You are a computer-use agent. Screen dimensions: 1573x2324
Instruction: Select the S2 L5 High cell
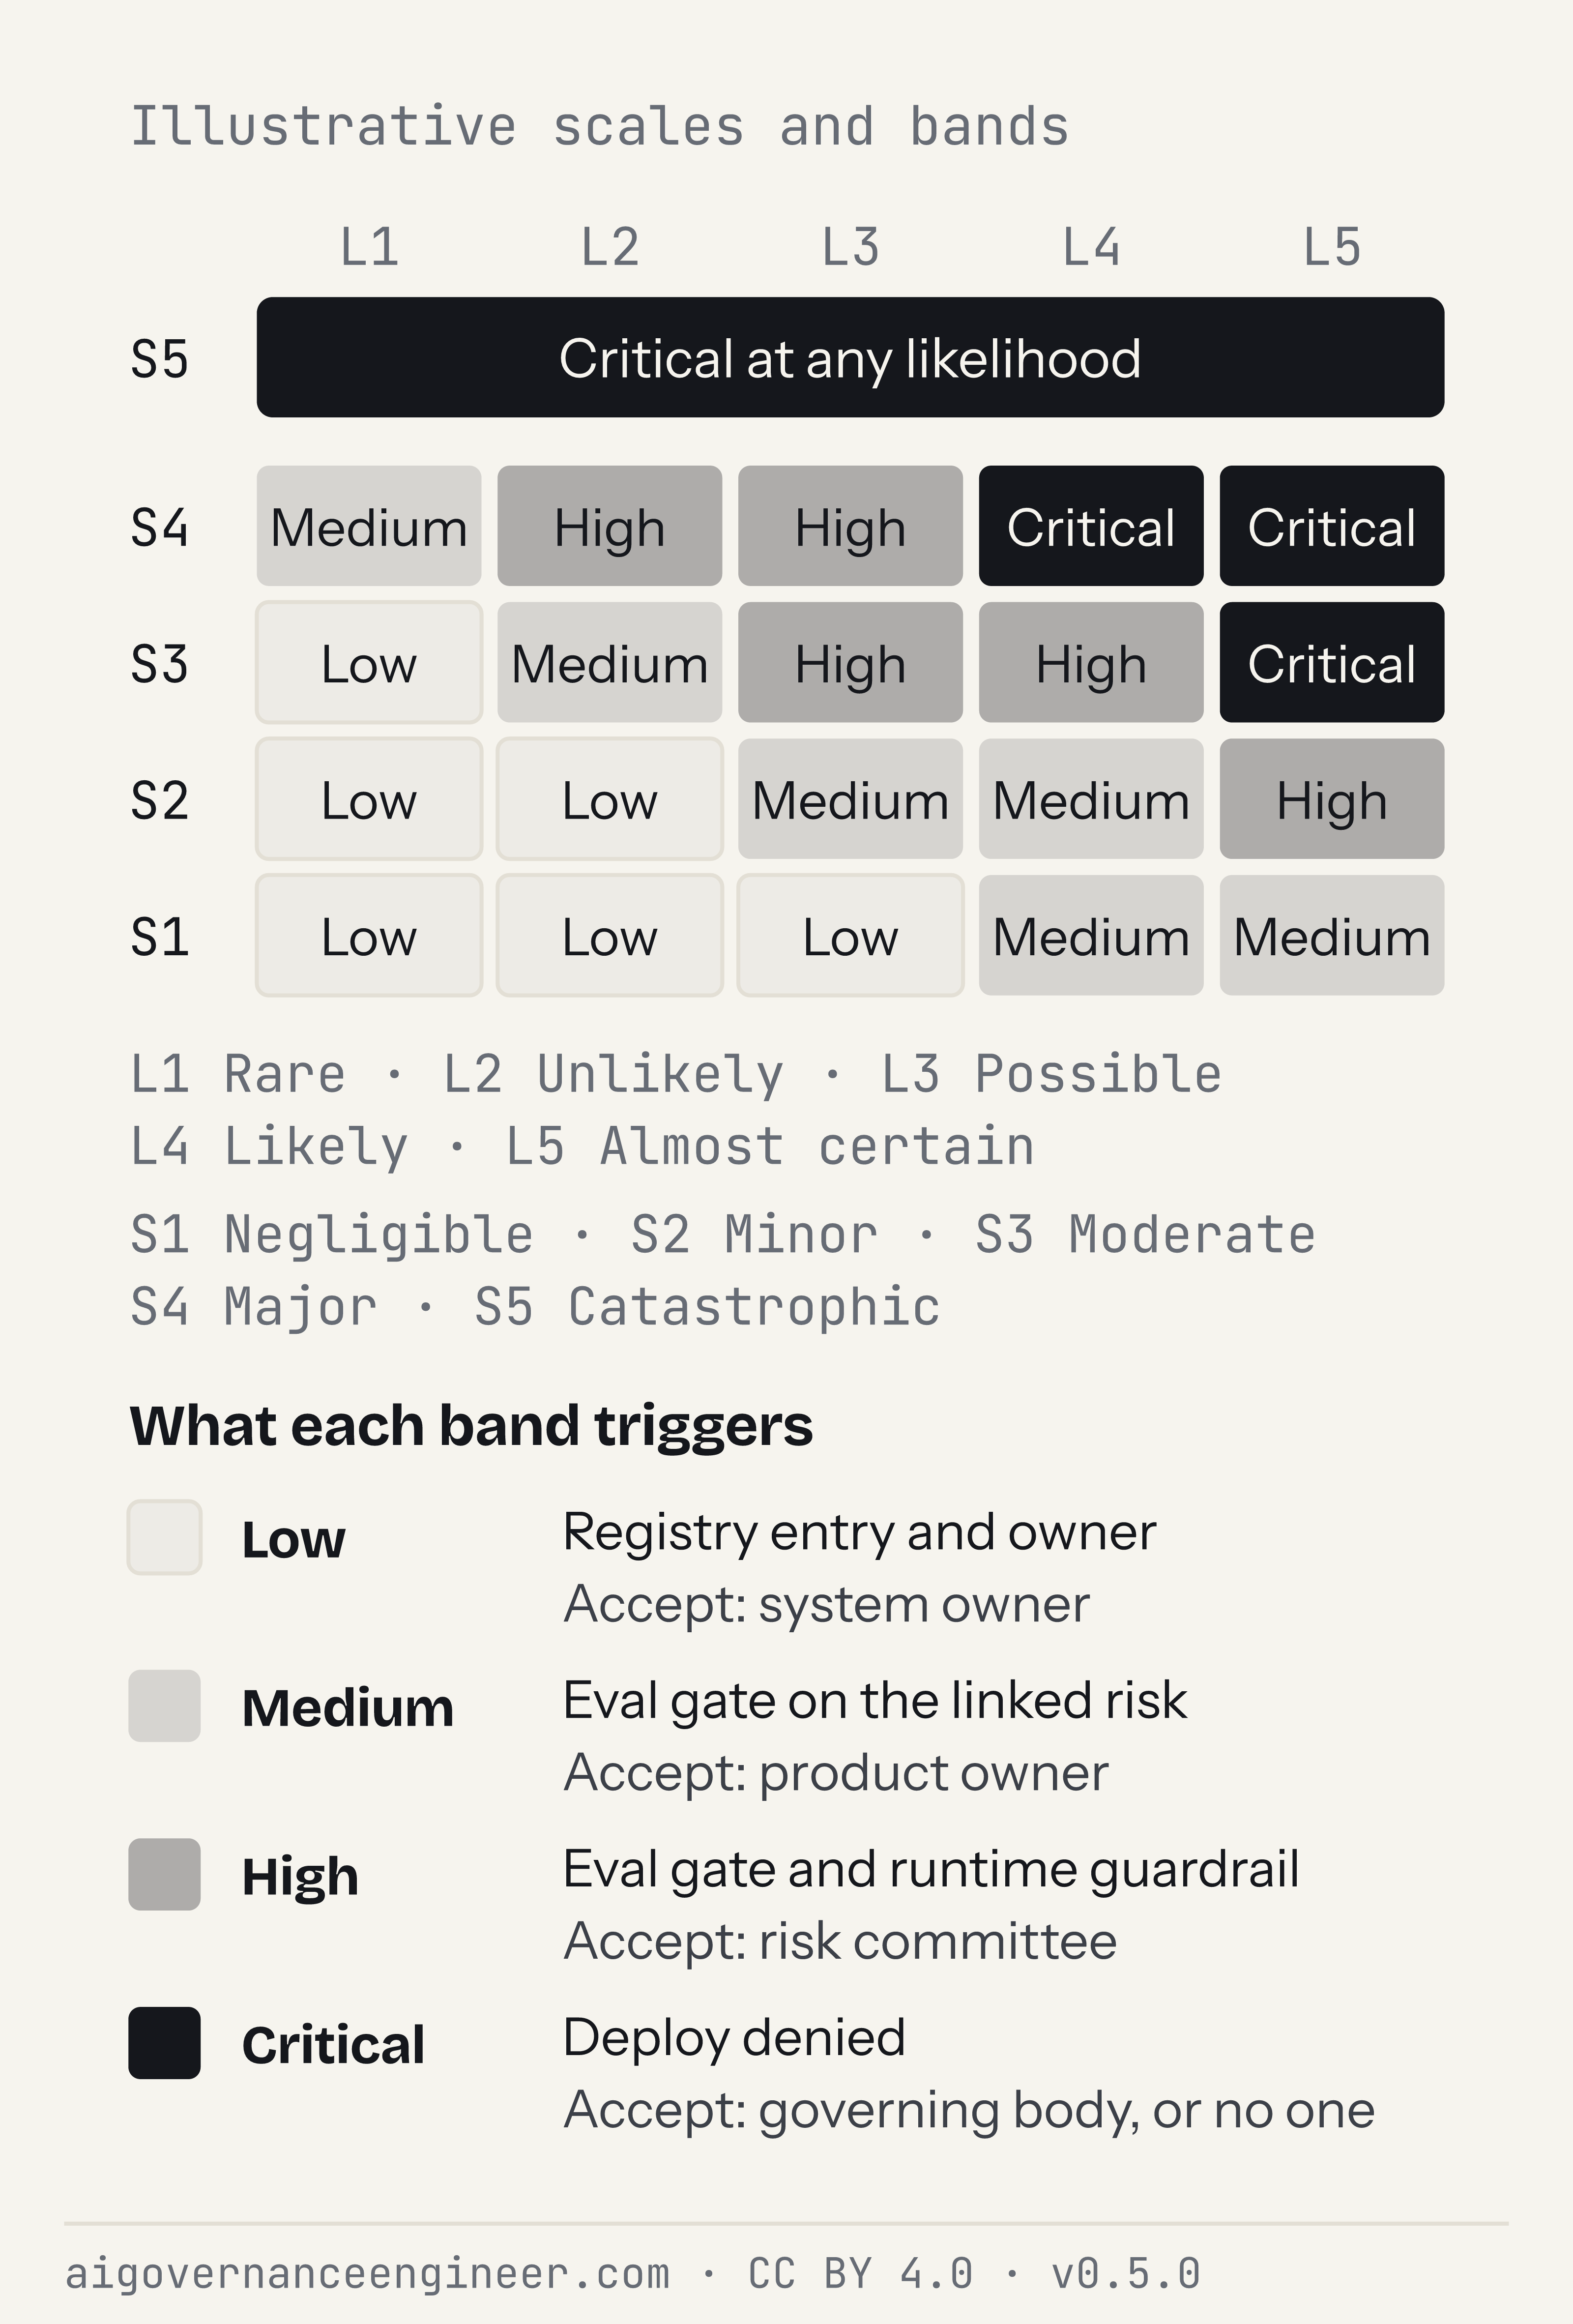pos(1332,799)
